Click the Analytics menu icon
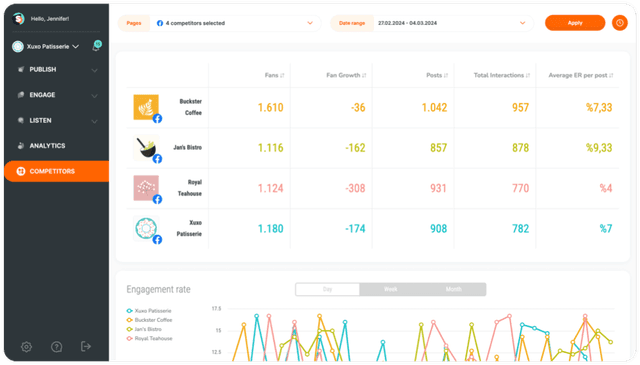Image resolution: width=640 pixels, height=365 pixels. pos(21,146)
